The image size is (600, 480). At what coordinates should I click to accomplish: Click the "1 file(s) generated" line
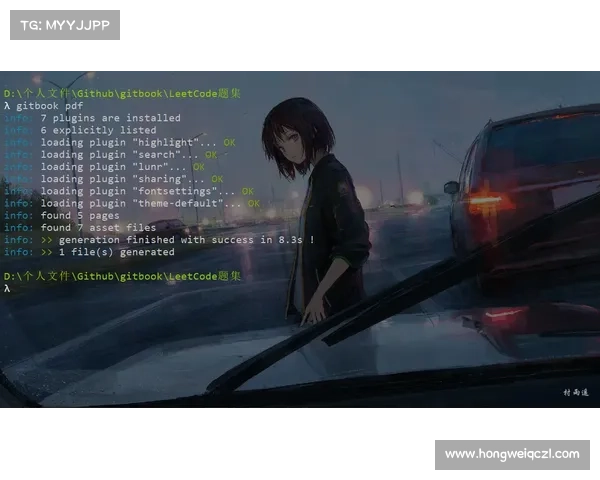click(x=89, y=252)
